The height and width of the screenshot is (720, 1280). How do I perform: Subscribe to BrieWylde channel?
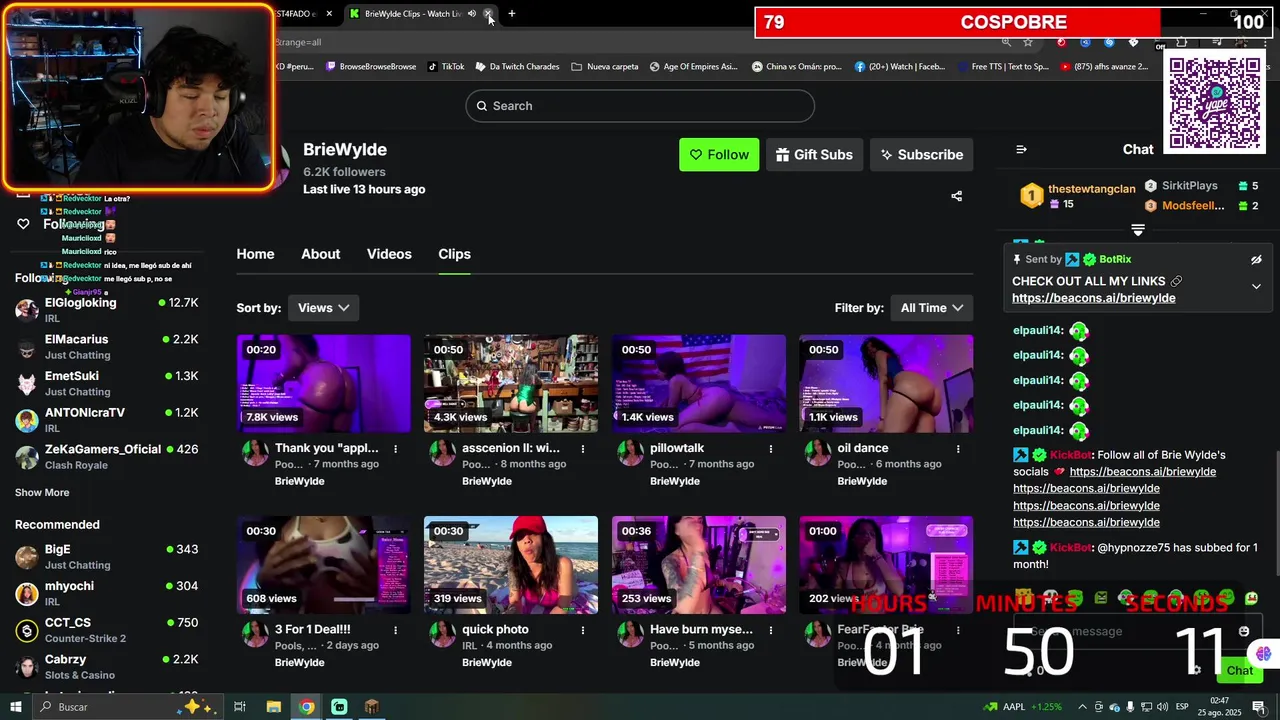(921, 155)
